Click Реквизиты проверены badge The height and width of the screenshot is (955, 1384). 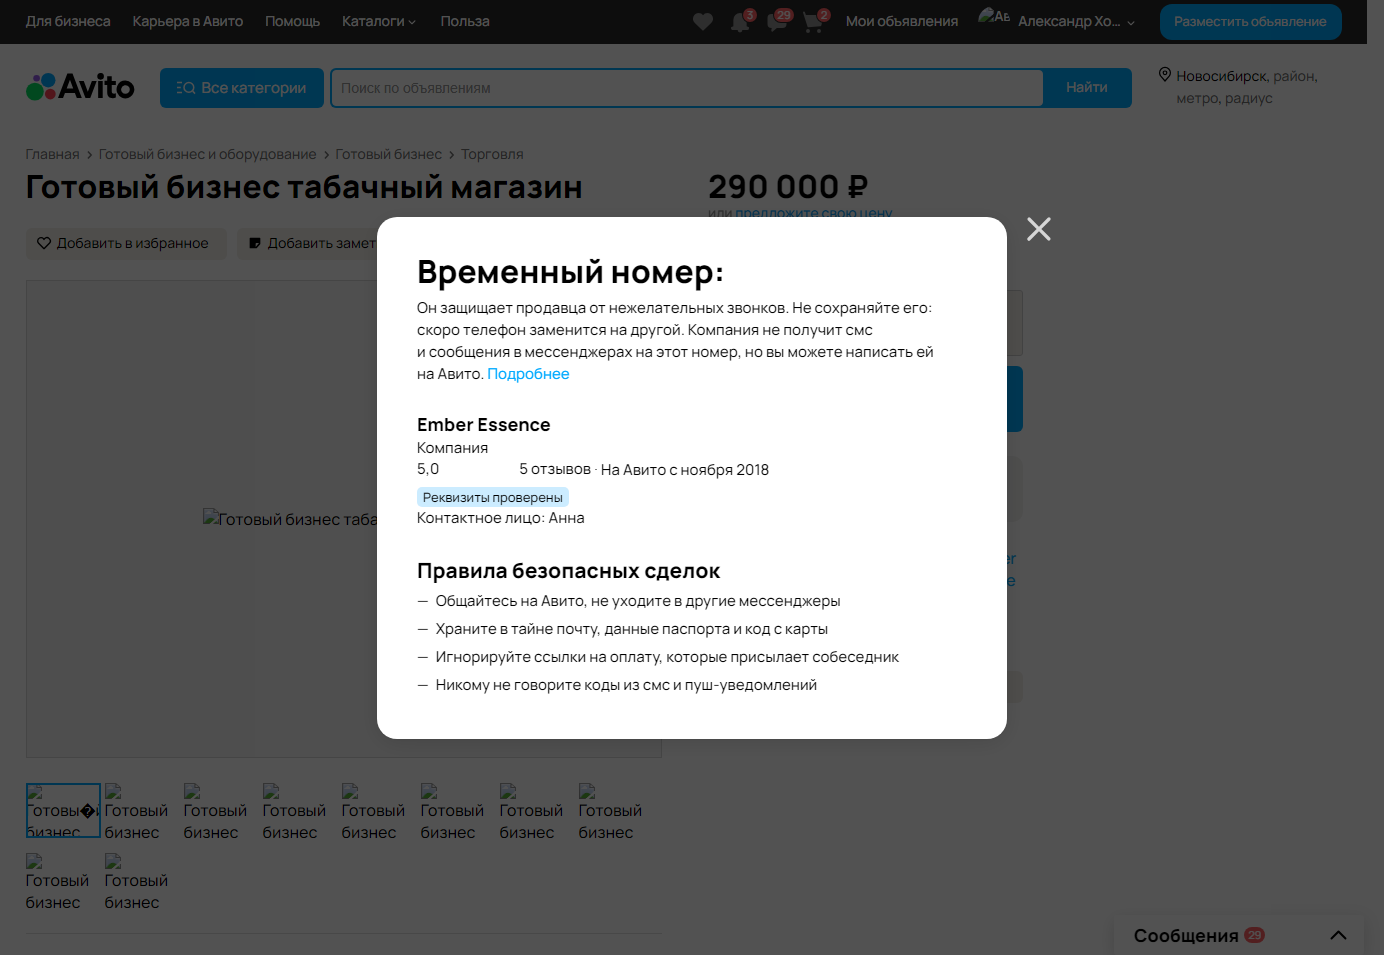[493, 497]
